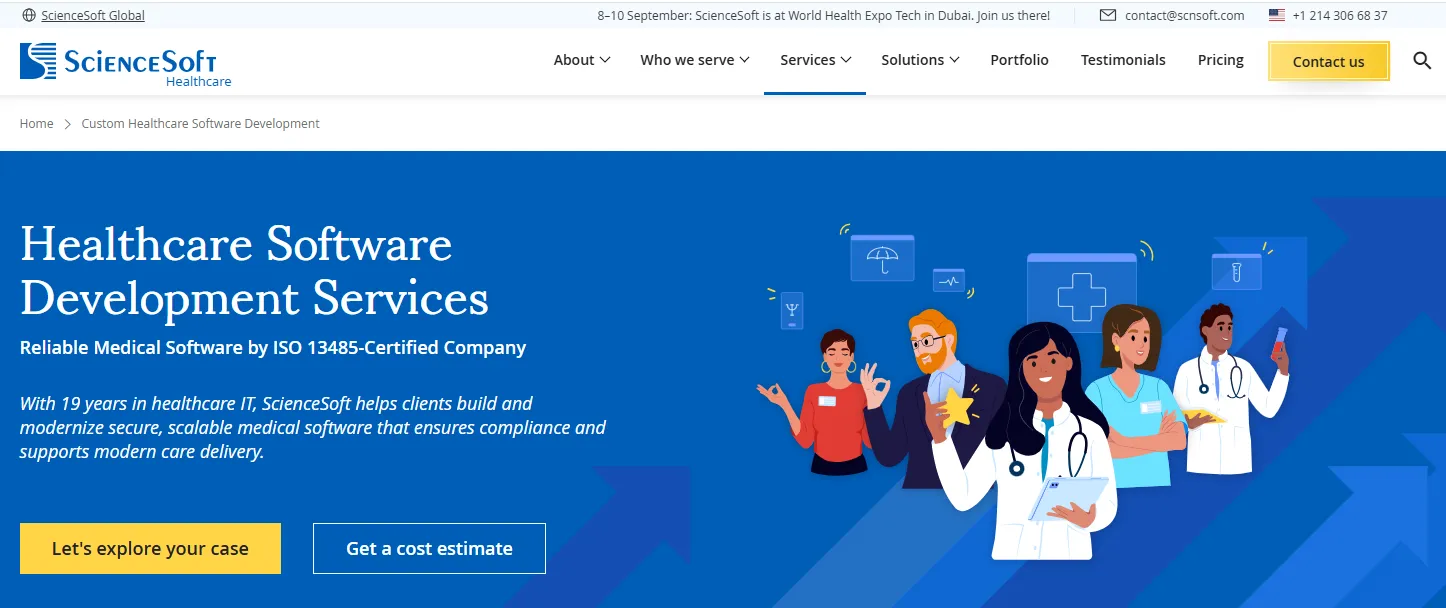This screenshot has height=608, width=1446.
Task: Click the phone caduceus illustration icon
Action: [792, 311]
